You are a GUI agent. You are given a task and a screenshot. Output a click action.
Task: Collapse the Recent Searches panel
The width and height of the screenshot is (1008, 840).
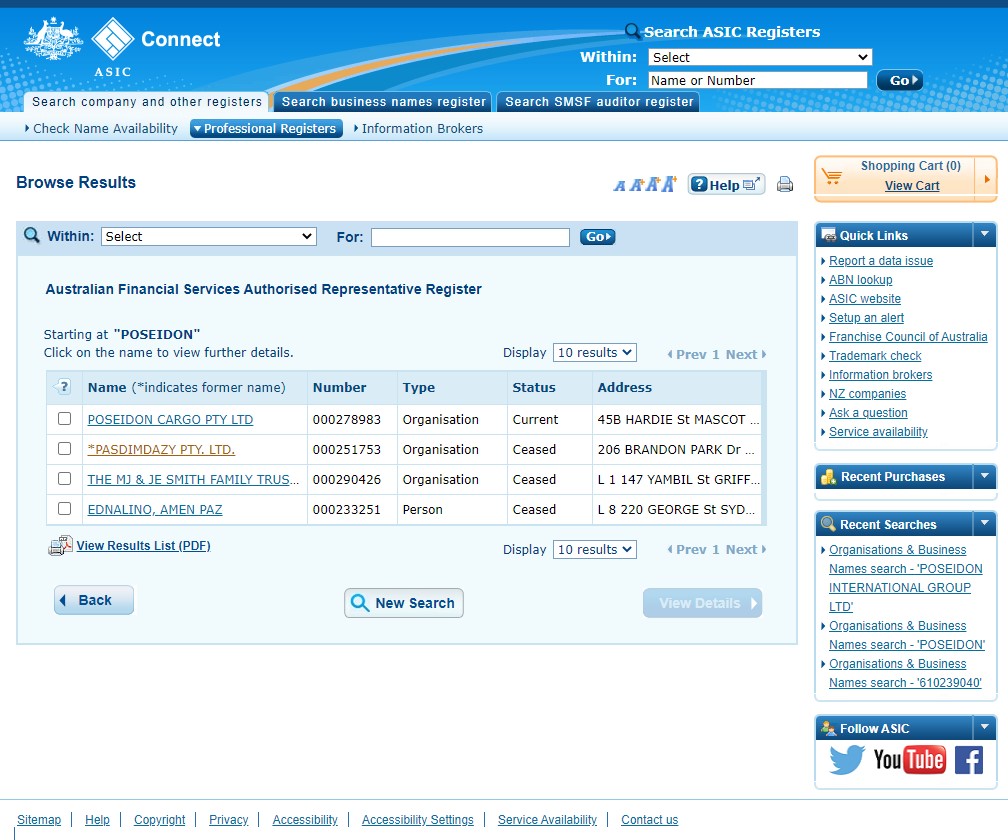tap(984, 524)
